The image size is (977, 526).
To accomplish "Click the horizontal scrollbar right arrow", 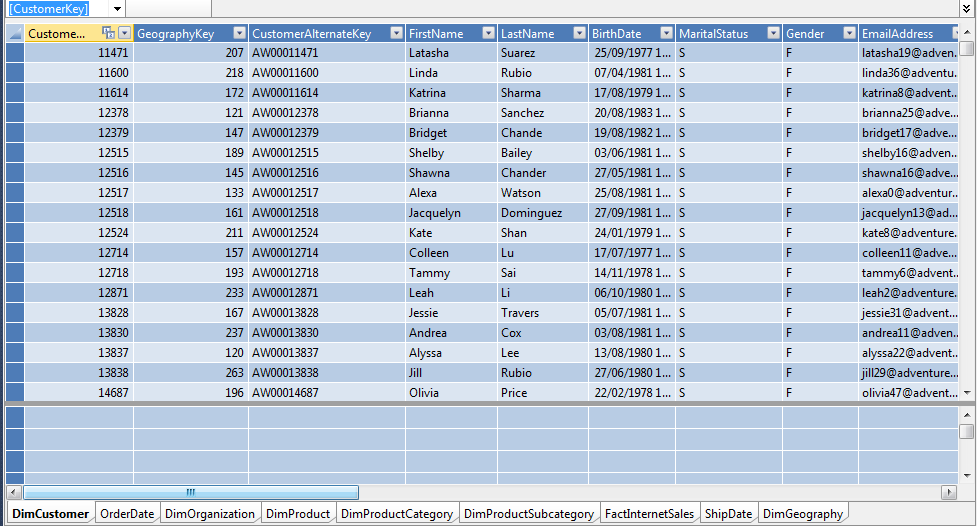I will click(949, 492).
